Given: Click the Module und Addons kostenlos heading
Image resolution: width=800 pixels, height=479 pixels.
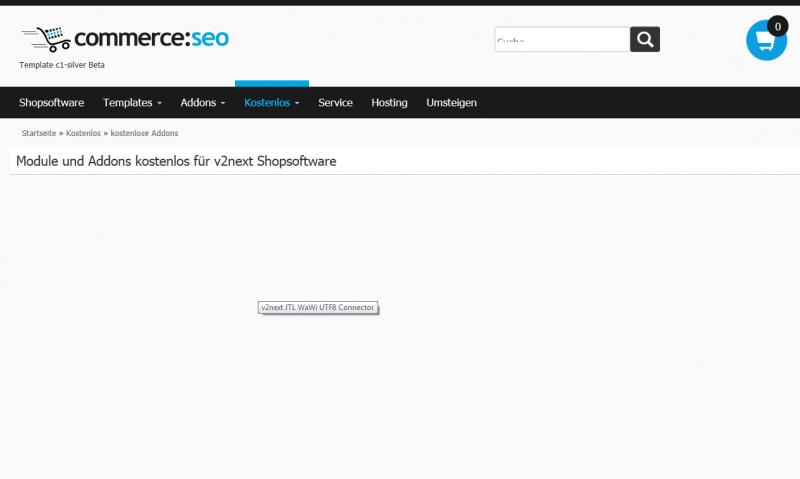Looking at the screenshot, I should click(176, 161).
